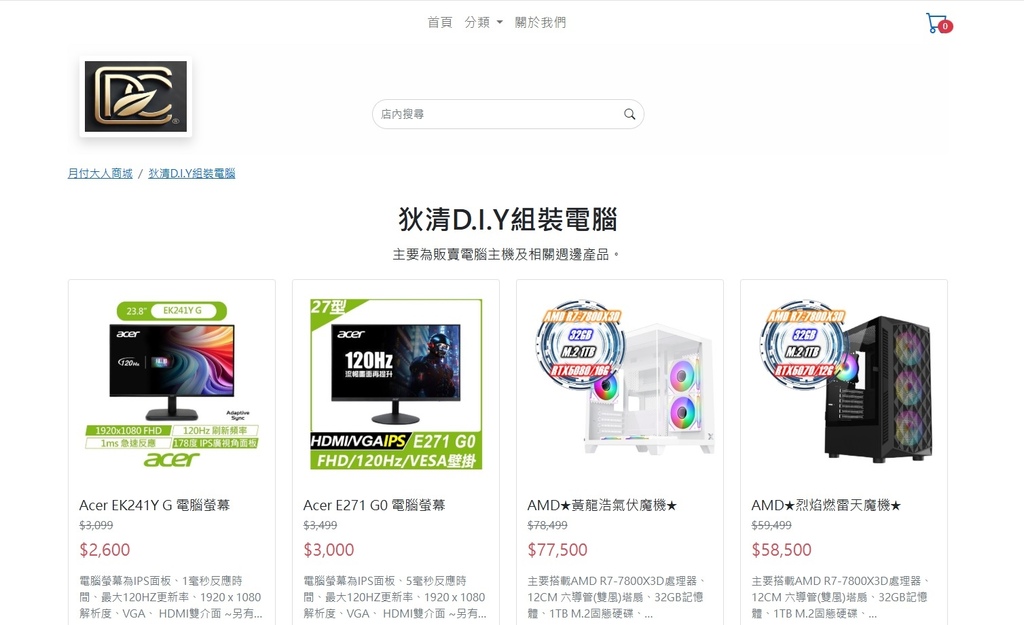
Task: Click the magnifying glass search icon
Action: (x=629, y=114)
